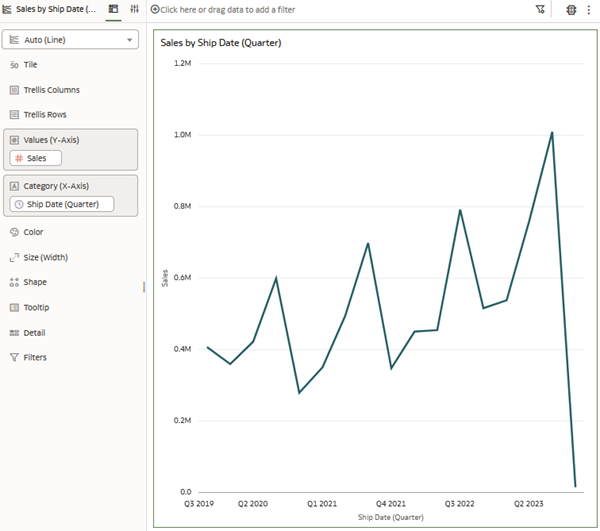Click the Values (Y-Axis) section icon
Screen dimensions: 600x531
(x=14, y=140)
